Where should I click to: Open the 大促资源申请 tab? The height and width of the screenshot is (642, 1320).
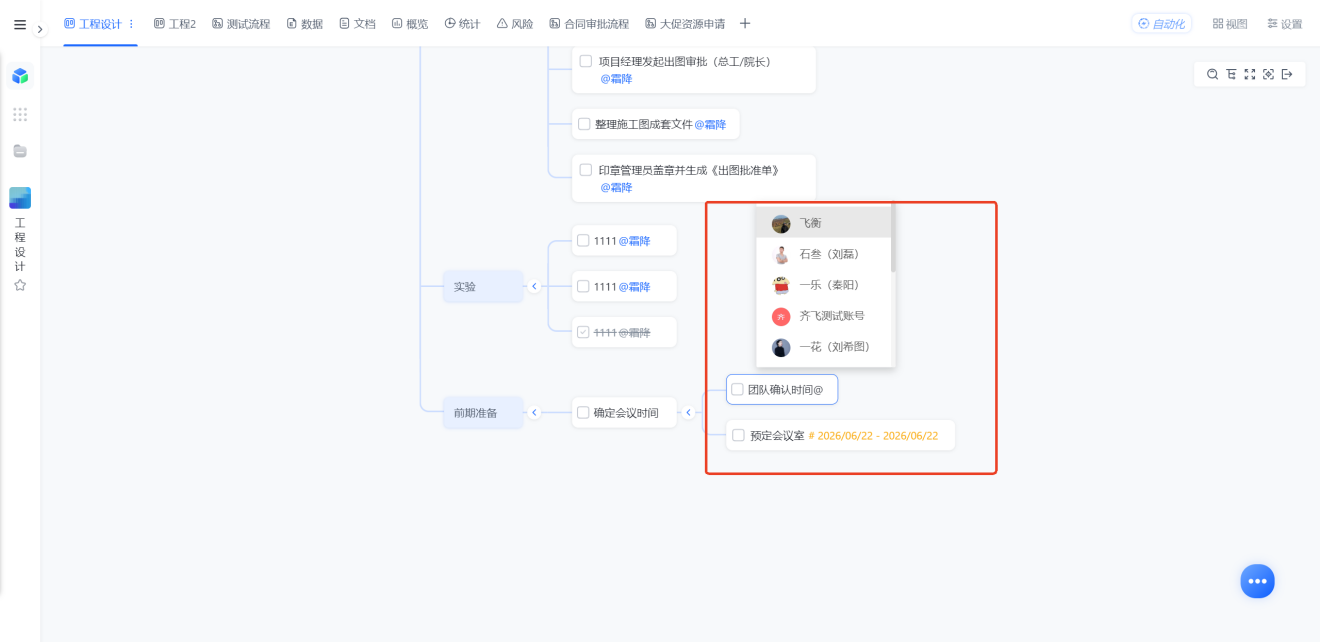685,24
